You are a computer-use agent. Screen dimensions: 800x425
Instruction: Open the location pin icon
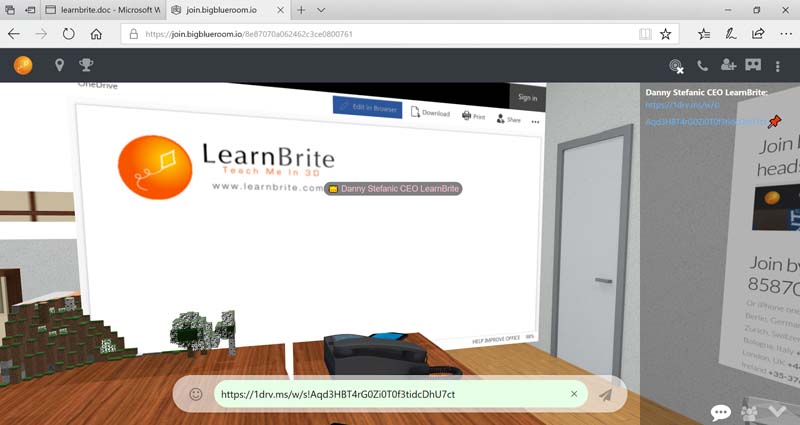coord(60,65)
